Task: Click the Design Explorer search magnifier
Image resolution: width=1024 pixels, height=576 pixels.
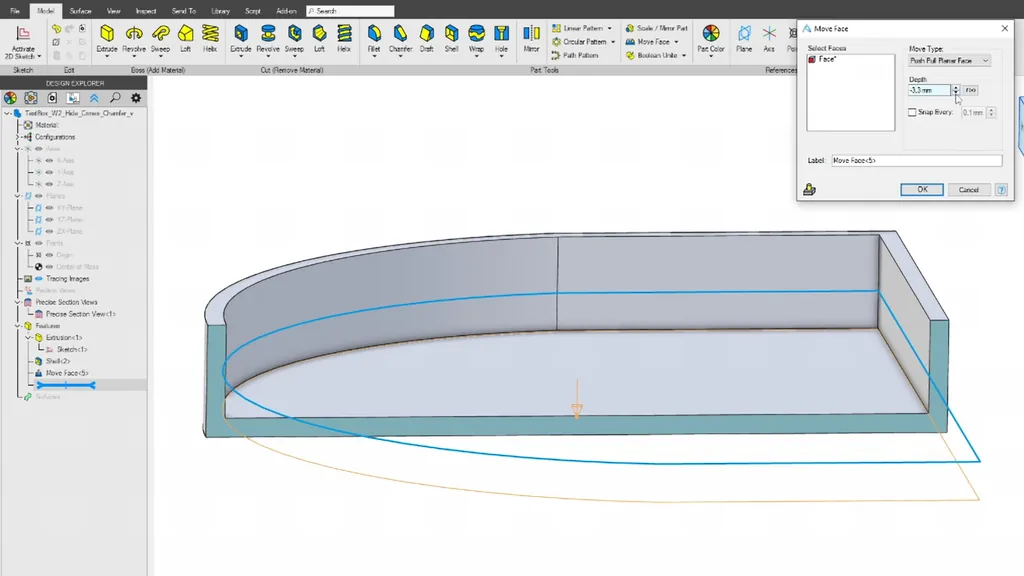Action: point(115,98)
